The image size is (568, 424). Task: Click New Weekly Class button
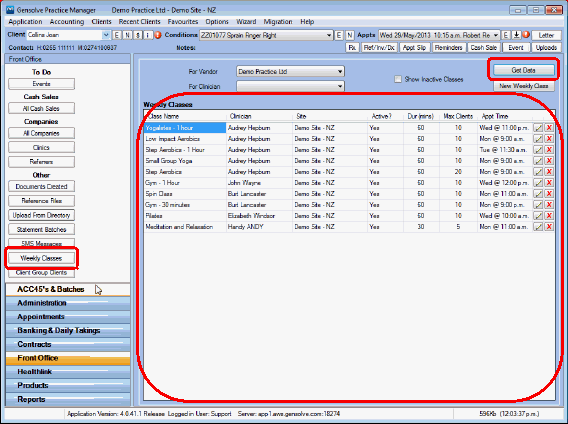[x=523, y=86]
